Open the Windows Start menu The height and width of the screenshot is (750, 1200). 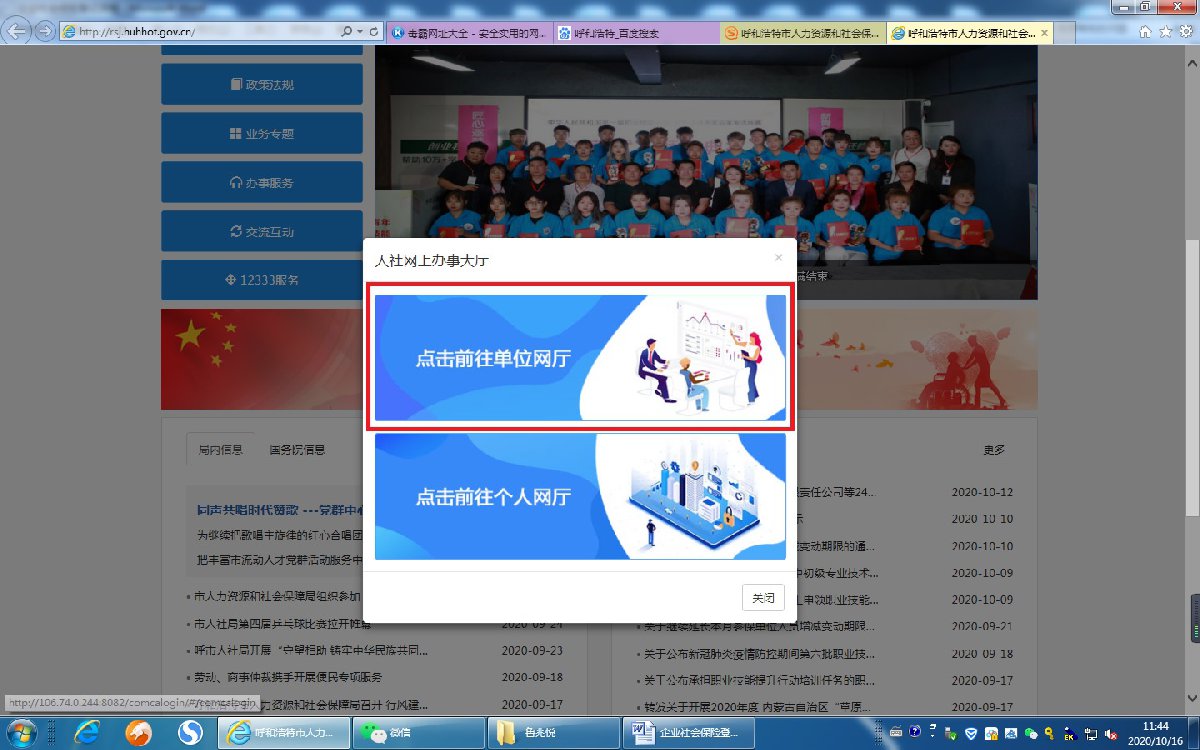[x=21, y=733]
